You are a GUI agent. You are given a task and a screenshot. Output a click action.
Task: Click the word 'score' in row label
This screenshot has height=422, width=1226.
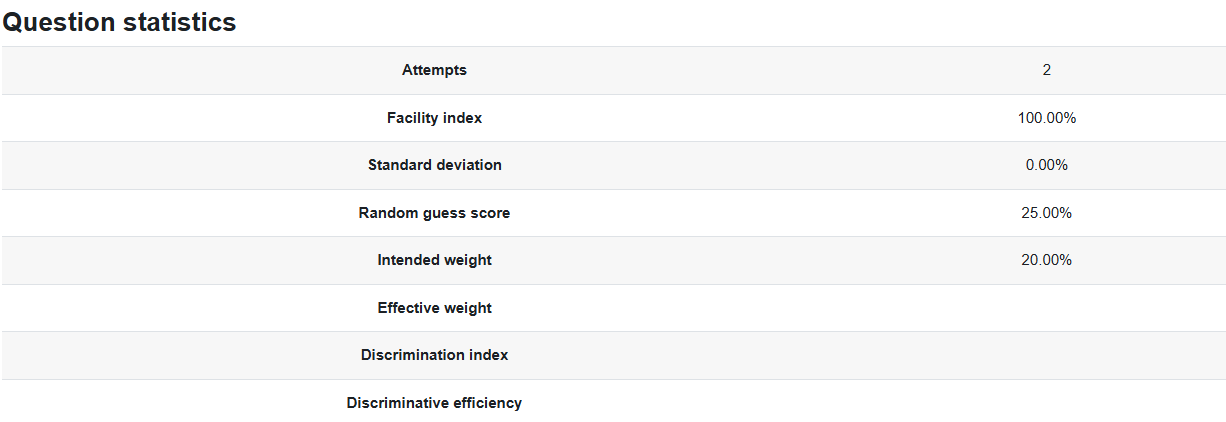(x=490, y=213)
